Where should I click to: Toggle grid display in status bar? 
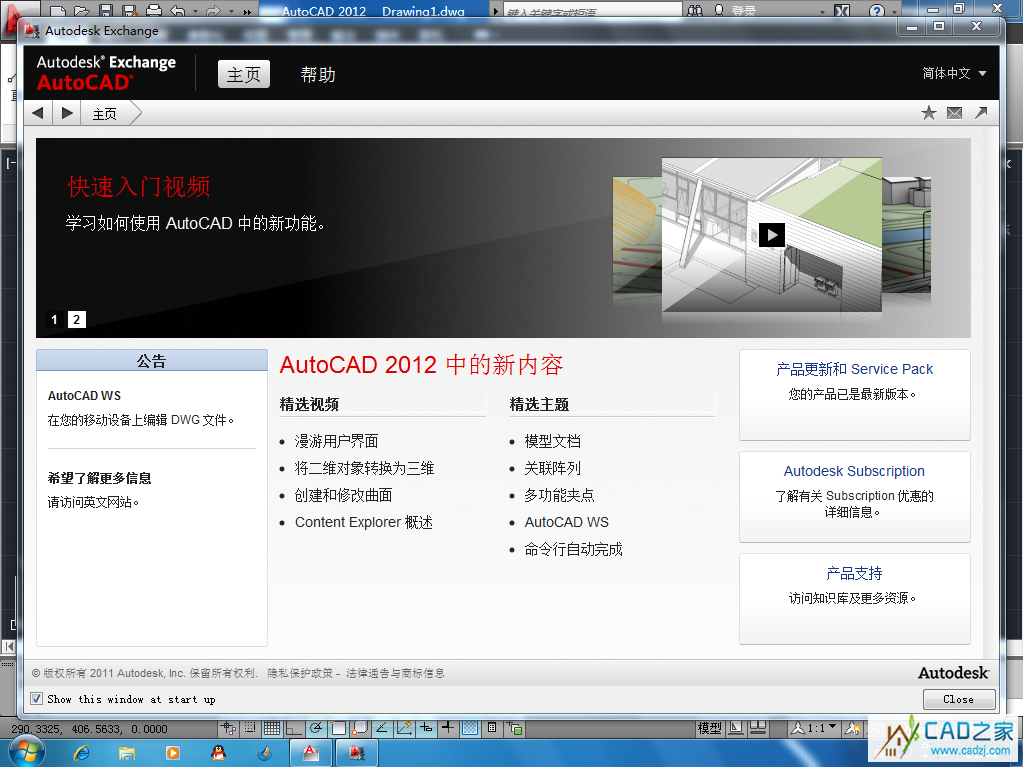tap(271, 728)
